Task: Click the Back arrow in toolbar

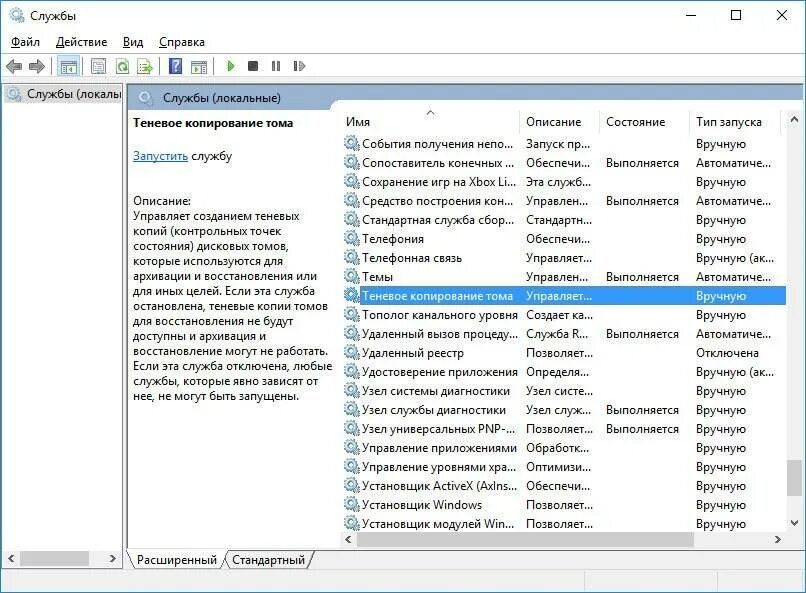Action: coord(14,66)
